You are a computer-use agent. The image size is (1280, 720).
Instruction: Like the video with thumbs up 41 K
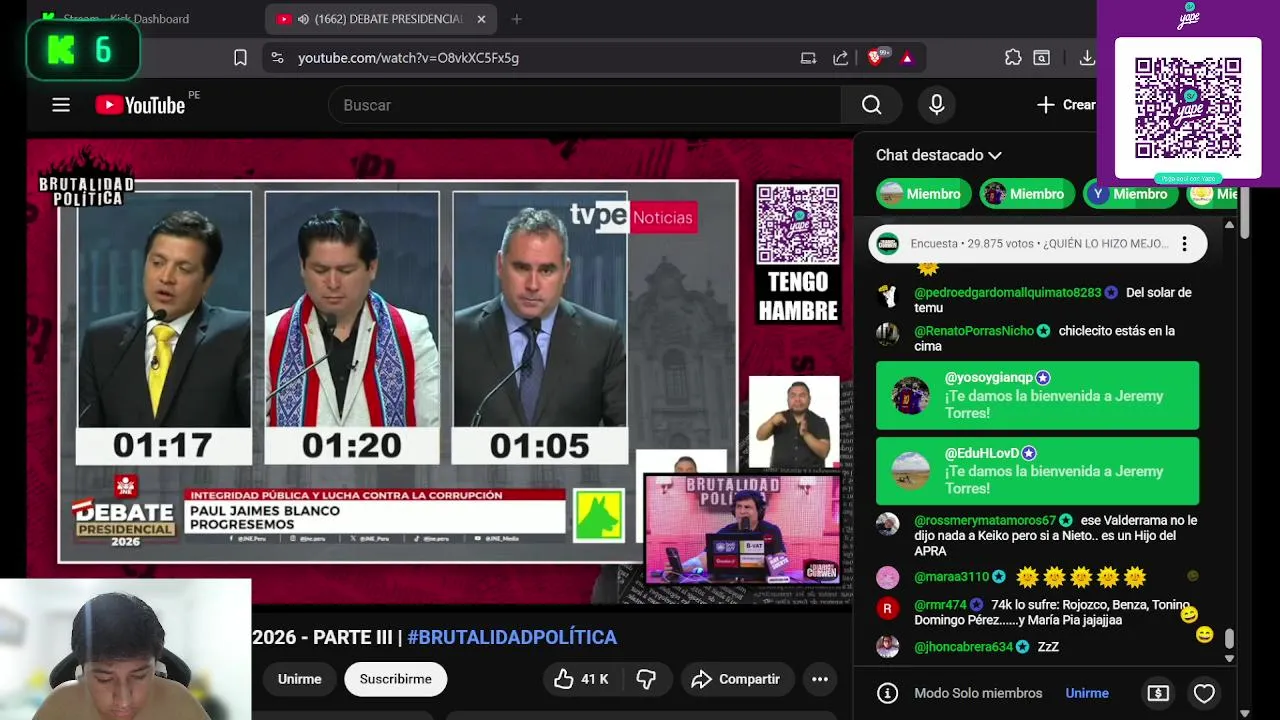(580, 679)
